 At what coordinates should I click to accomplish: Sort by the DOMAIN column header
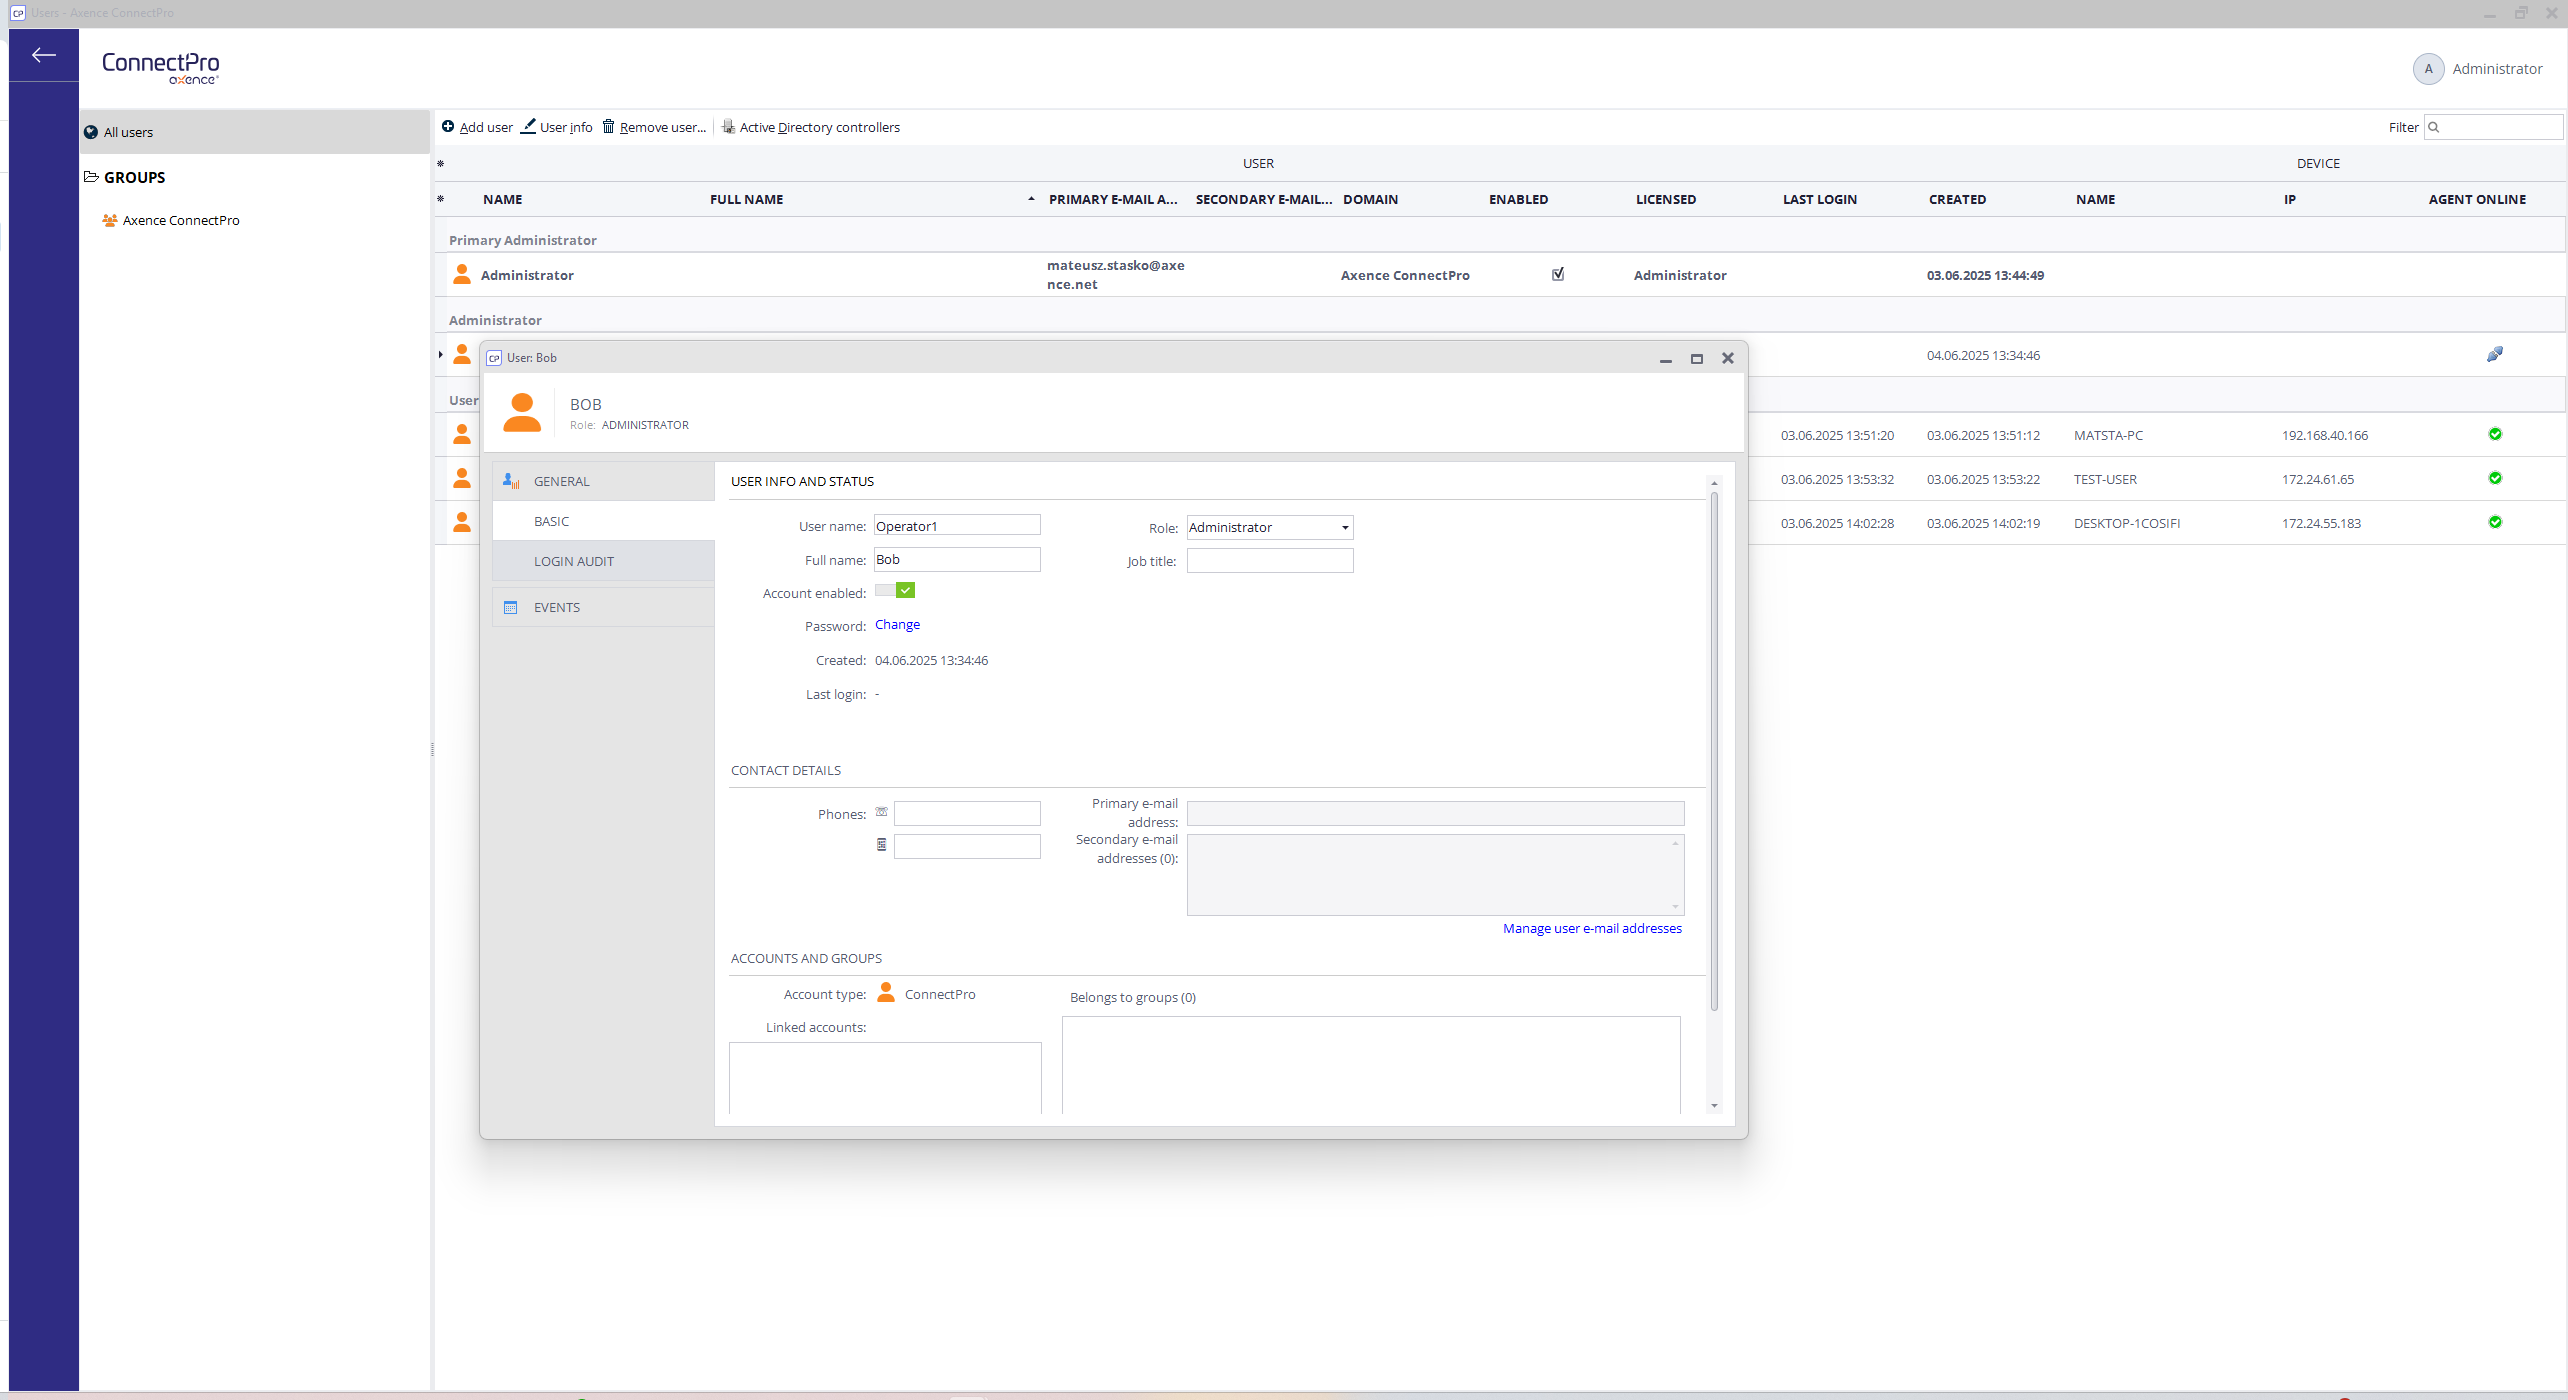point(1370,199)
